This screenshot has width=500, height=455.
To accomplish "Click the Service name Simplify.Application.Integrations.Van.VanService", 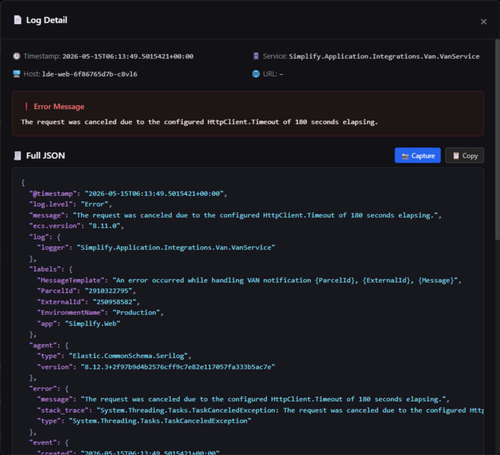I will tap(384, 56).
